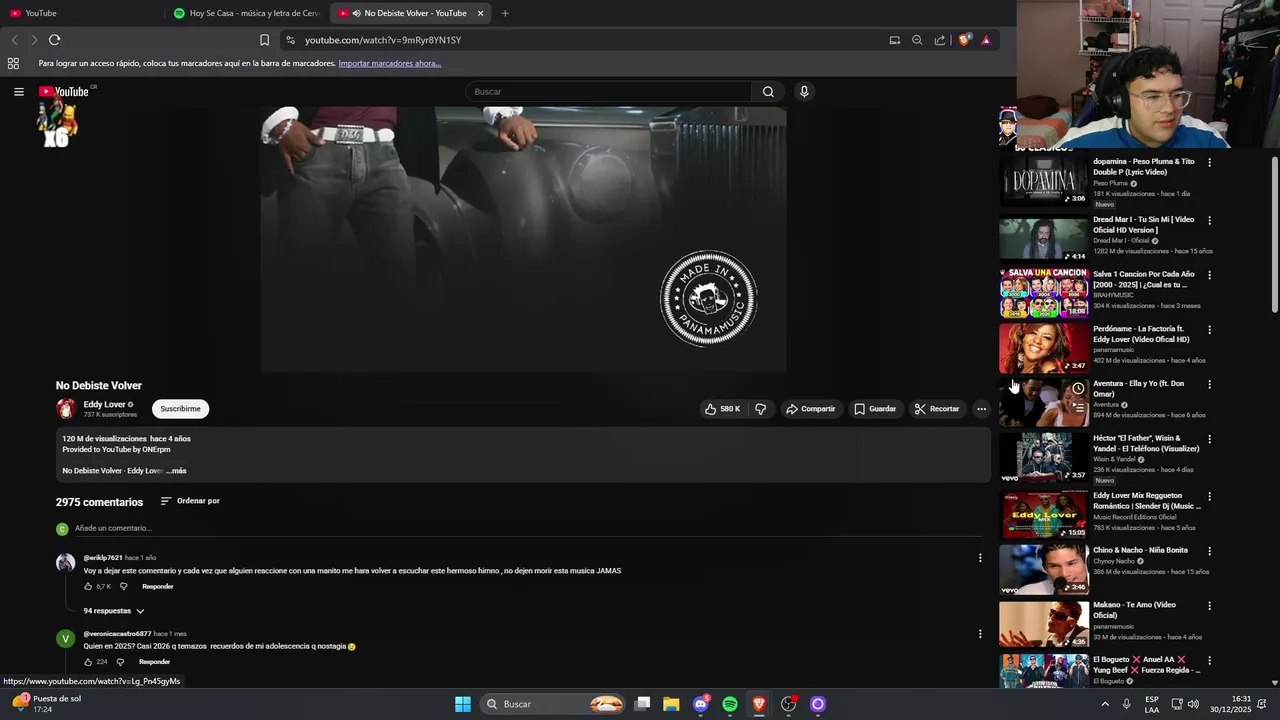Add Aventura video to watch later clock

coord(1078,388)
